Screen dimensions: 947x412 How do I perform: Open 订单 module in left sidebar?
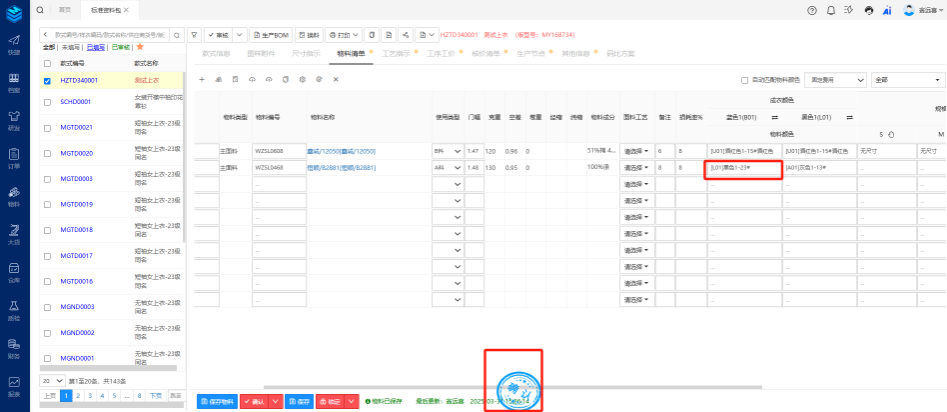click(x=14, y=159)
